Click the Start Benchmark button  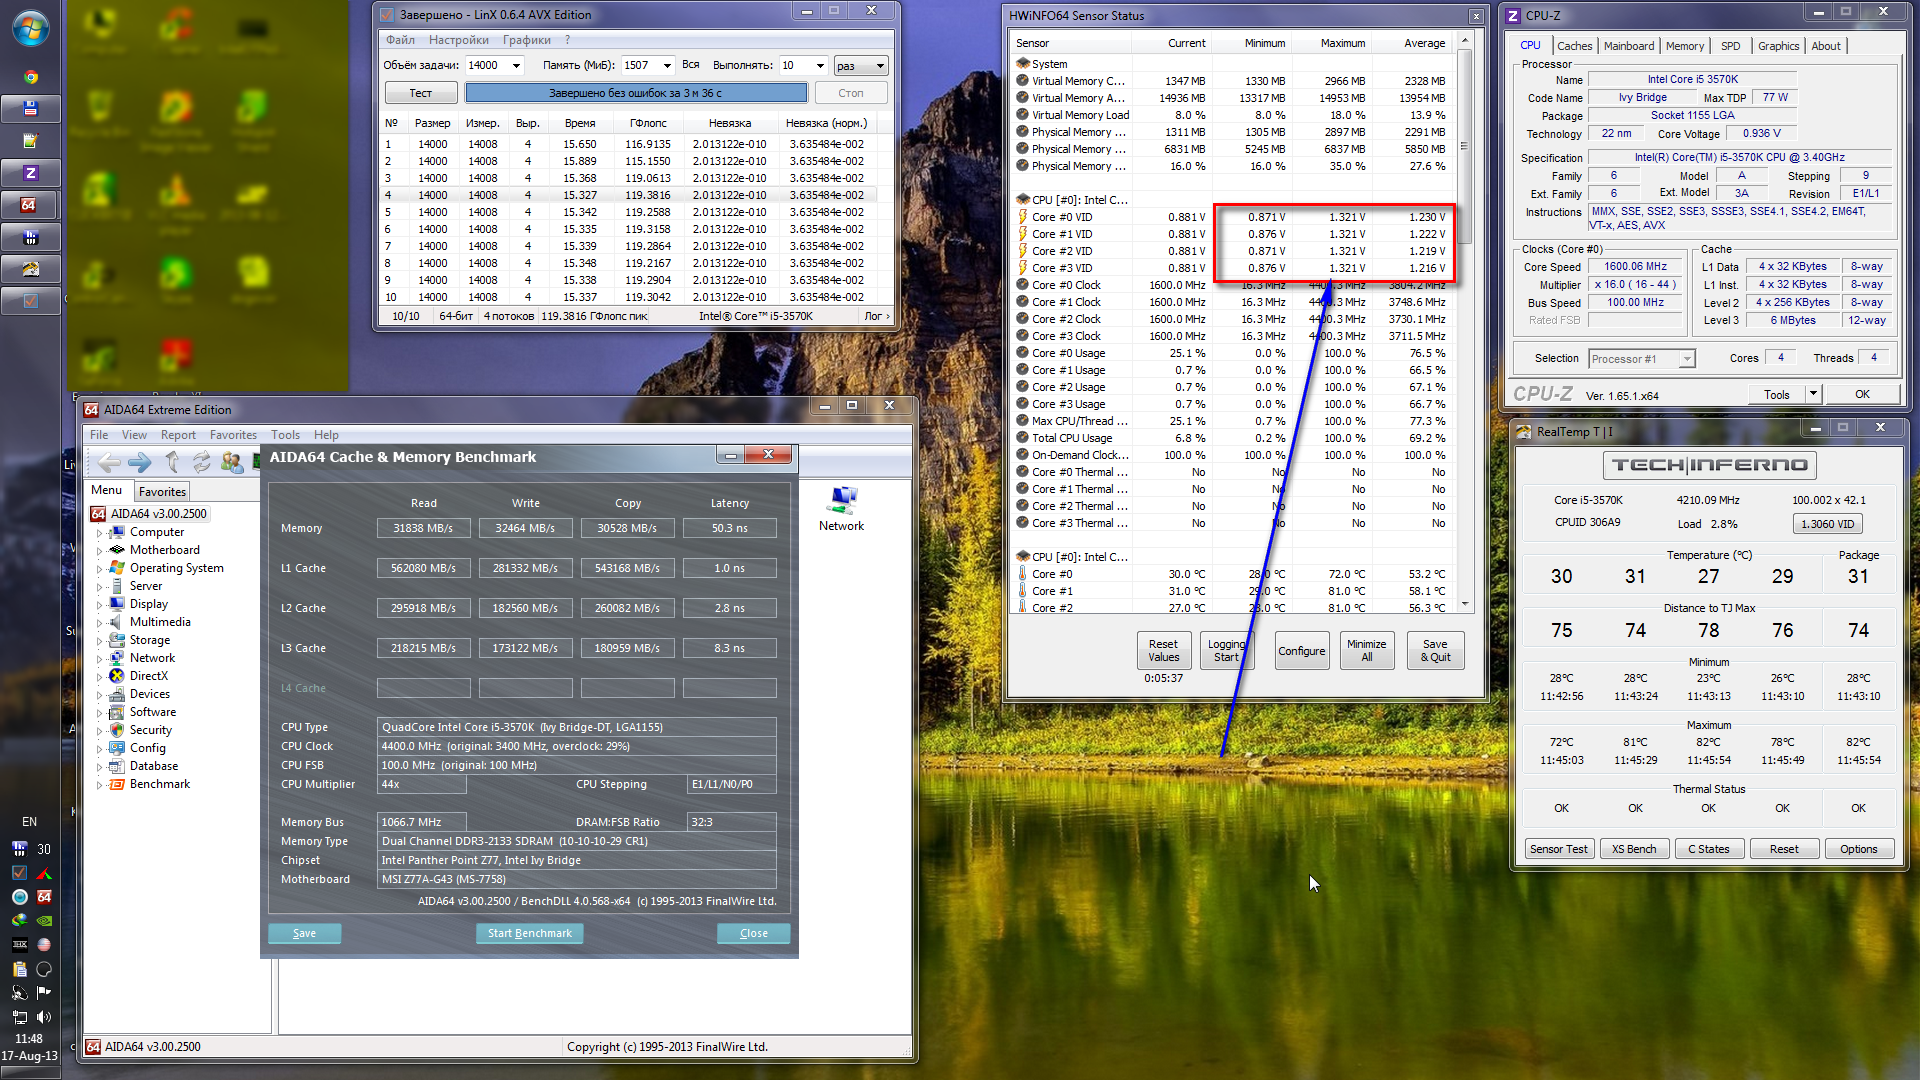click(x=529, y=933)
